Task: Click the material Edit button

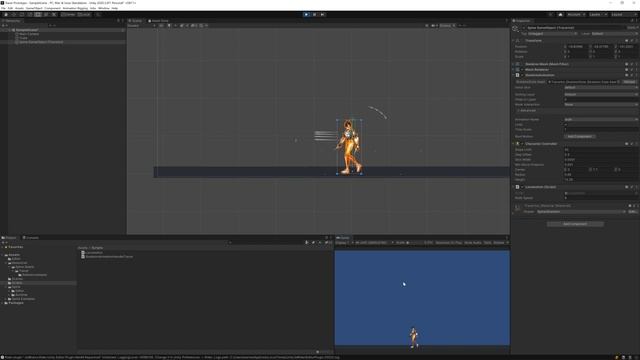Action: click(x=633, y=211)
